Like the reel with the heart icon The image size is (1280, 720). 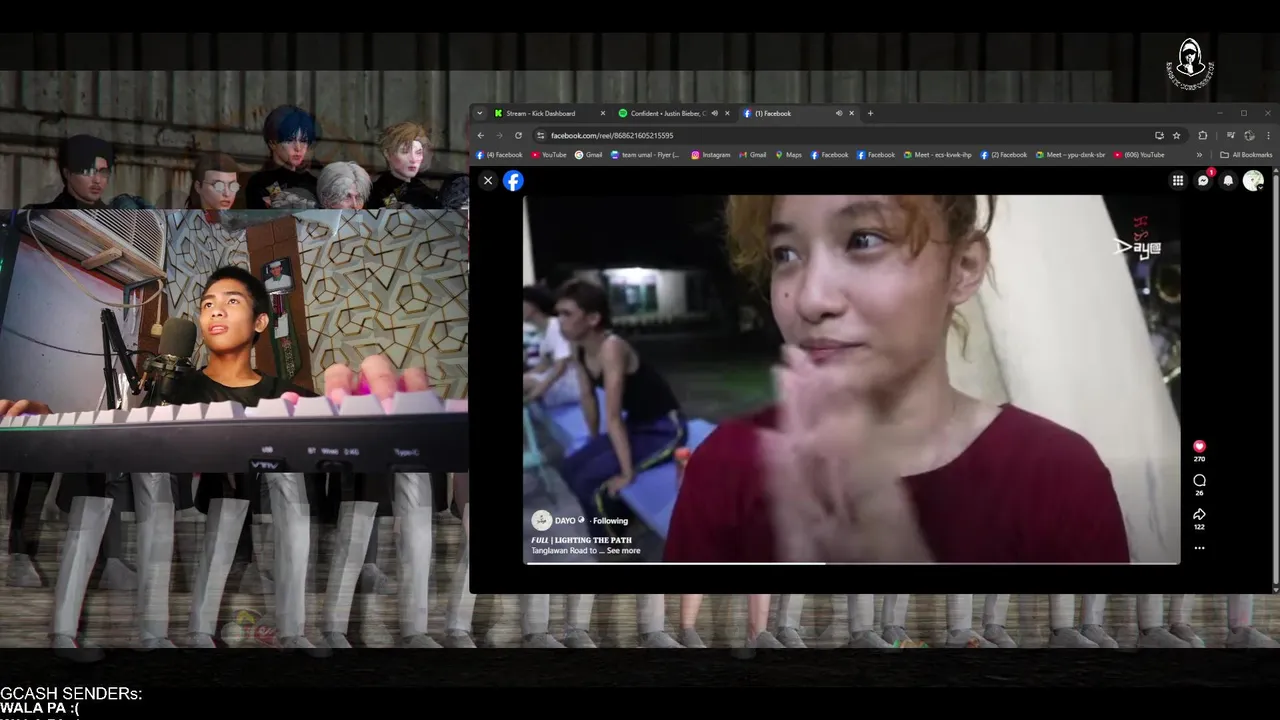(x=1199, y=446)
